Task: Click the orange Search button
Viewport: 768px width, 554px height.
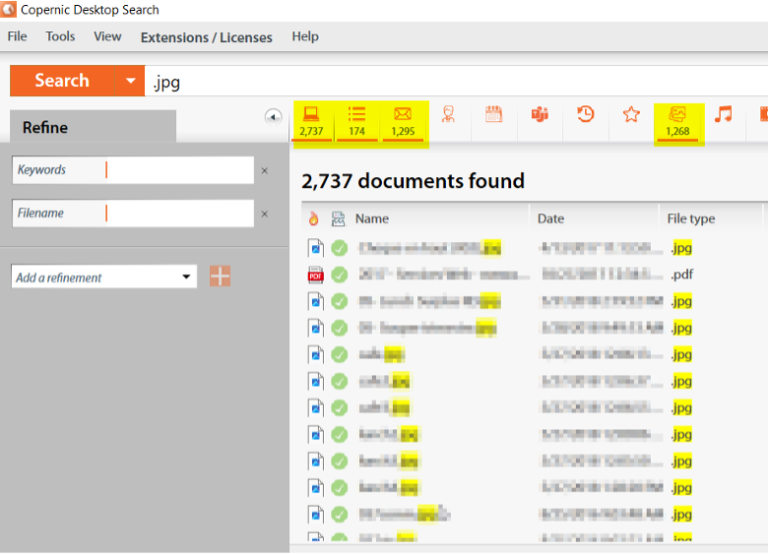Action: tap(62, 81)
